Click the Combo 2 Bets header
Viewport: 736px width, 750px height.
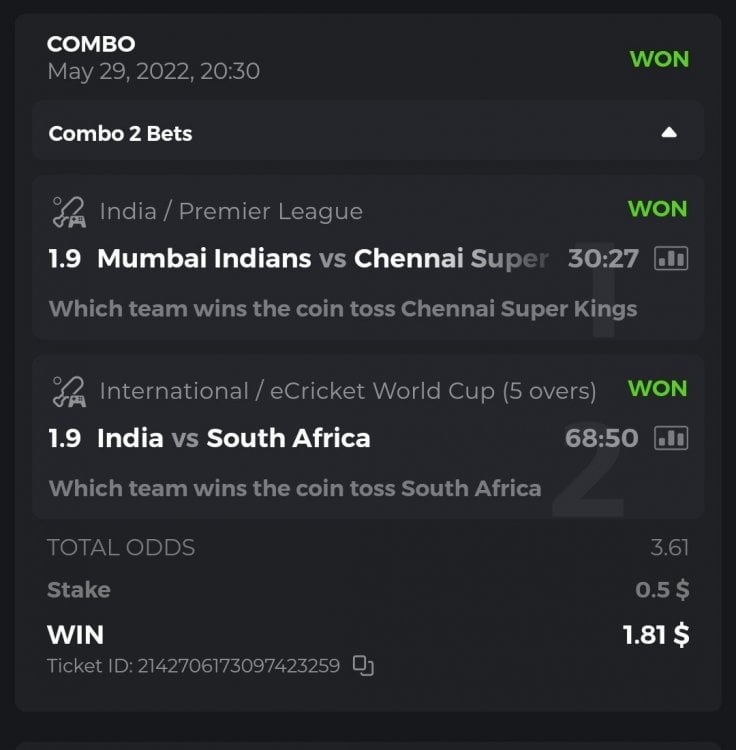(x=121, y=133)
